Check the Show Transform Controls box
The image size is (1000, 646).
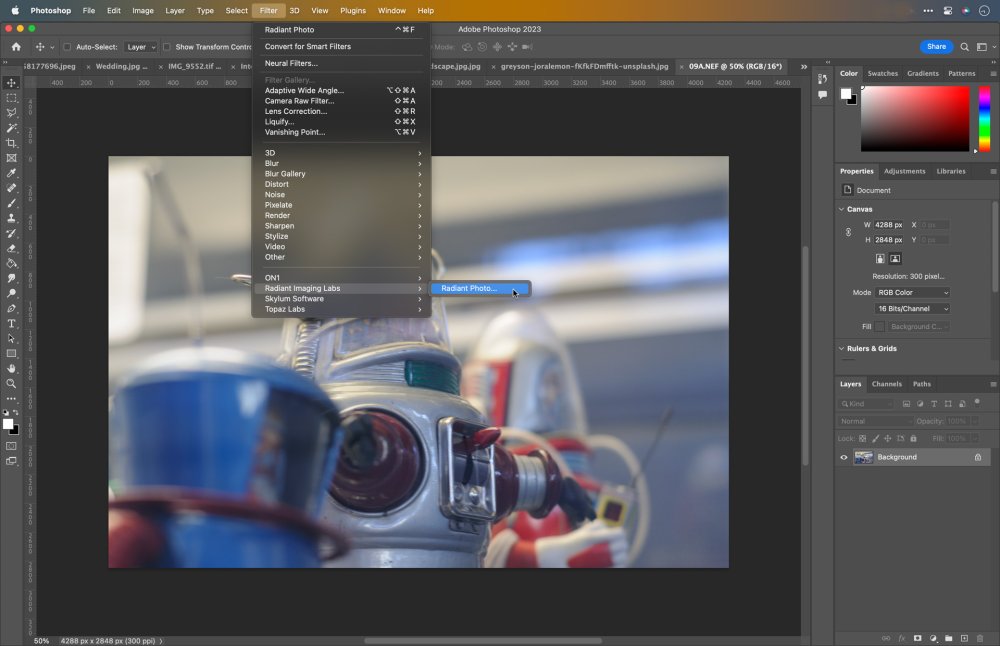pos(167,47)
